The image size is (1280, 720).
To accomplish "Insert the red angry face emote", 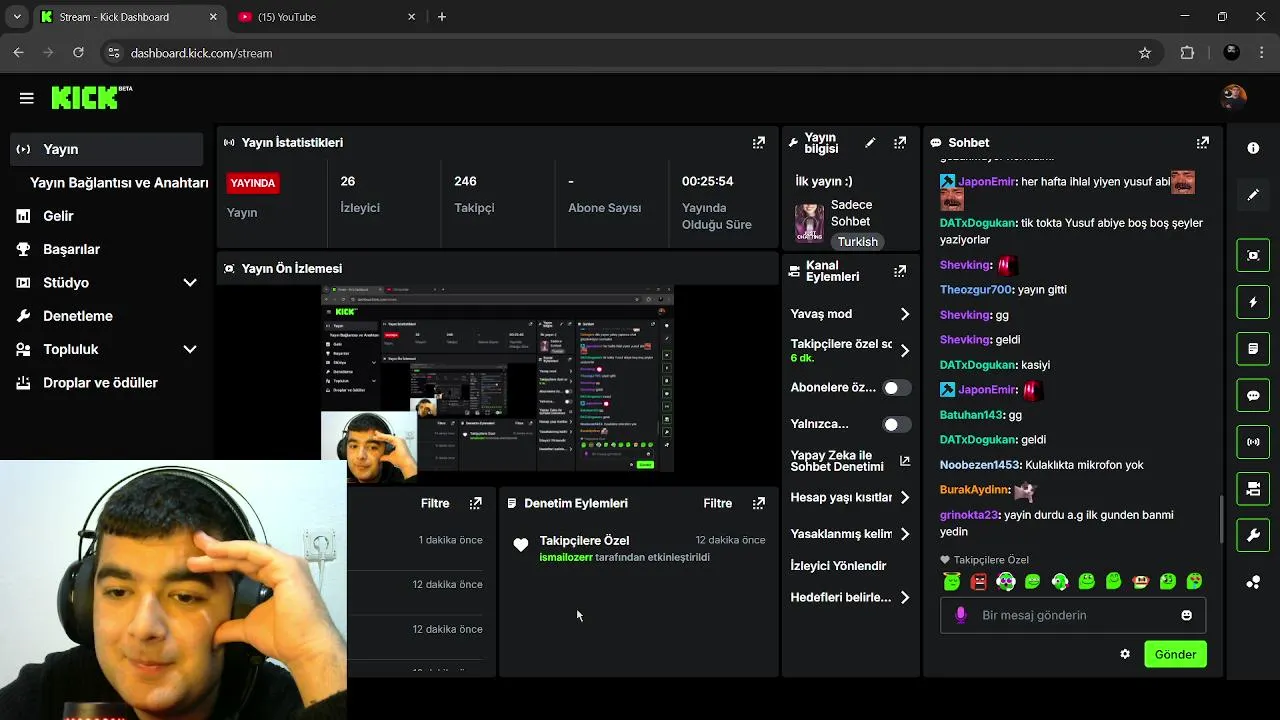I will point(979,581).
